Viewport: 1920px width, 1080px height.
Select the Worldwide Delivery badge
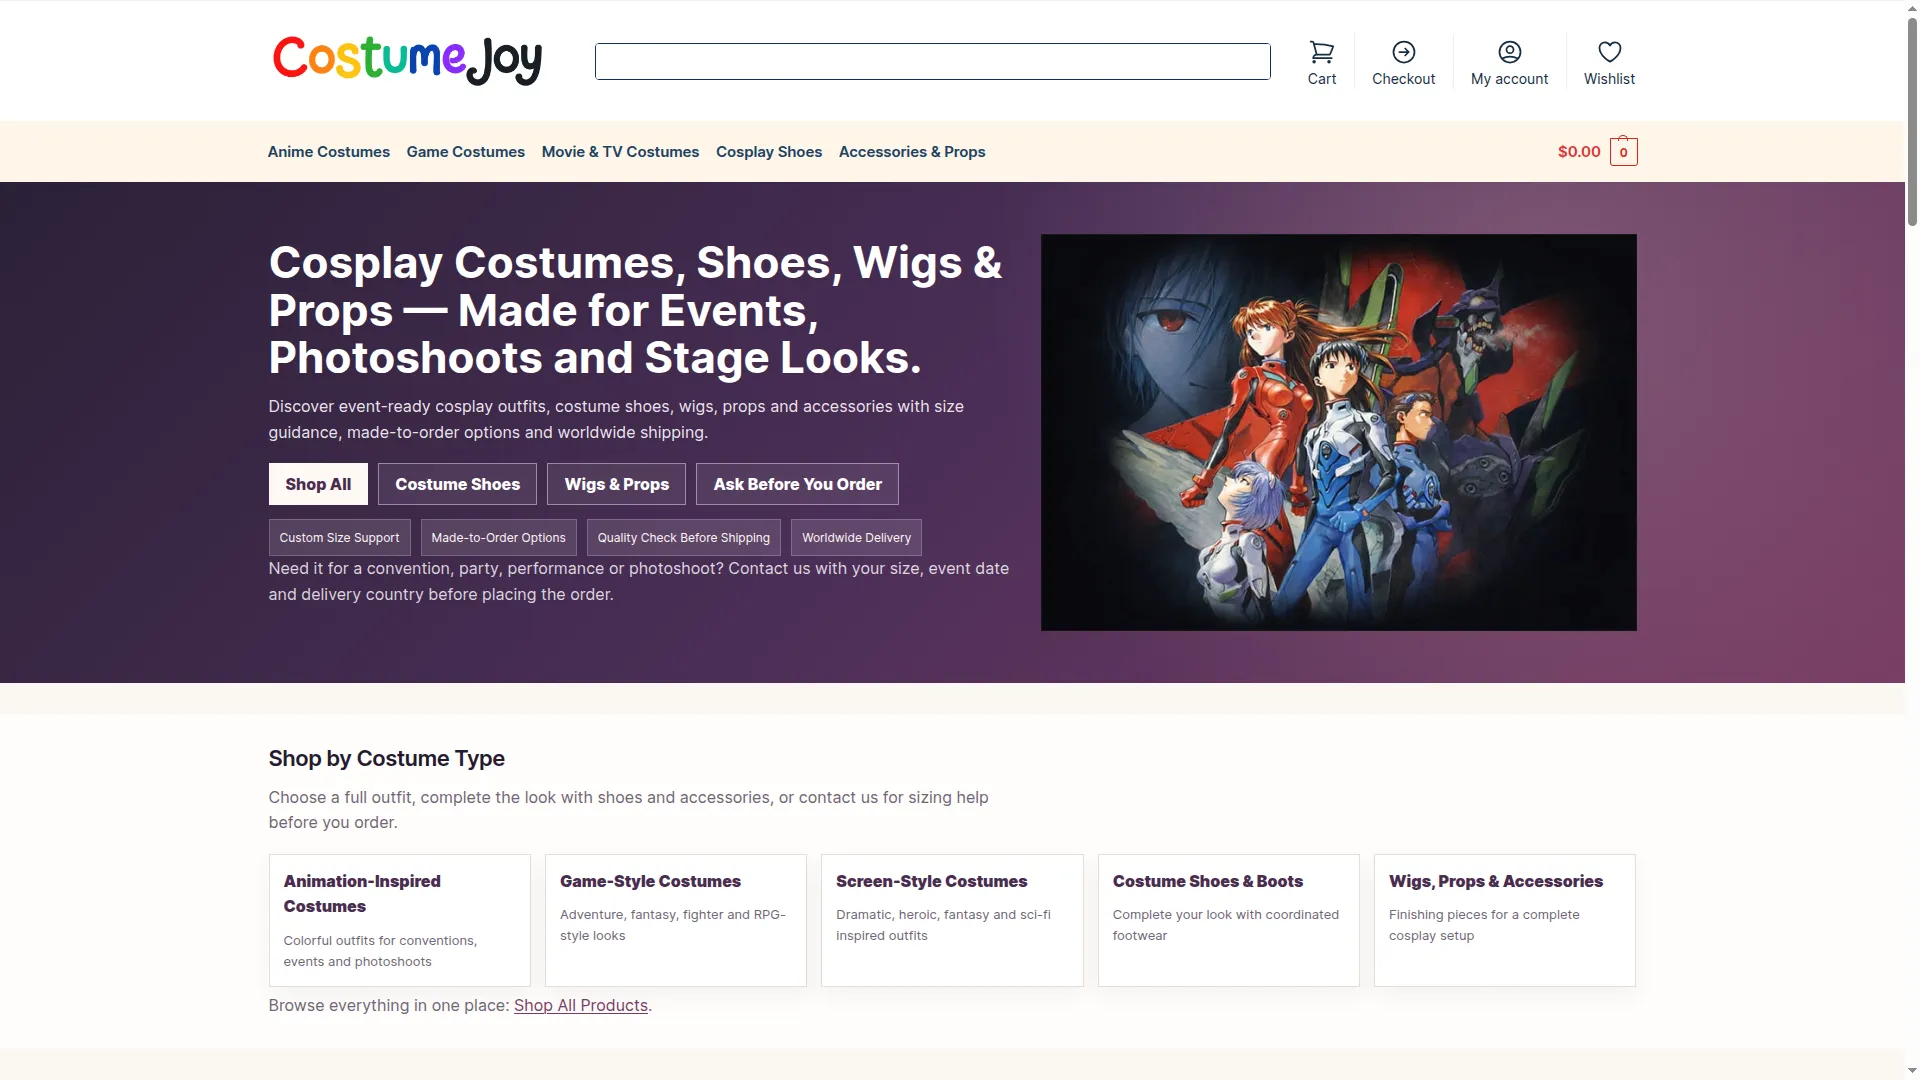coord(856,537)
